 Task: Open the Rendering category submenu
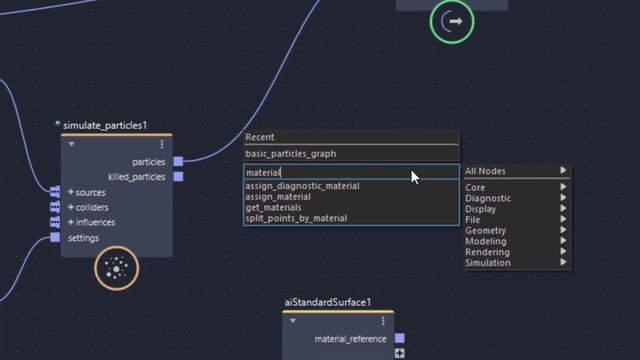point(517,252)
